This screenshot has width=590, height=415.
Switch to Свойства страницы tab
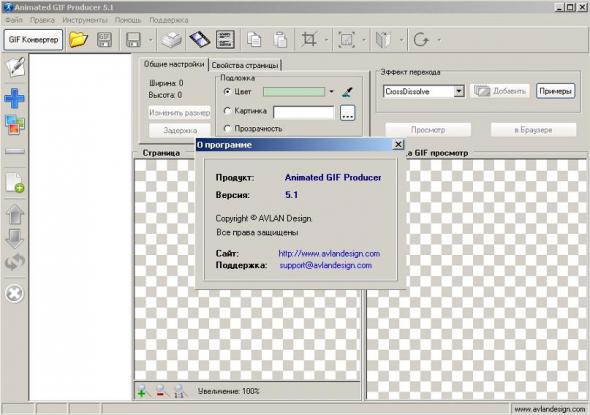point(245,65)
